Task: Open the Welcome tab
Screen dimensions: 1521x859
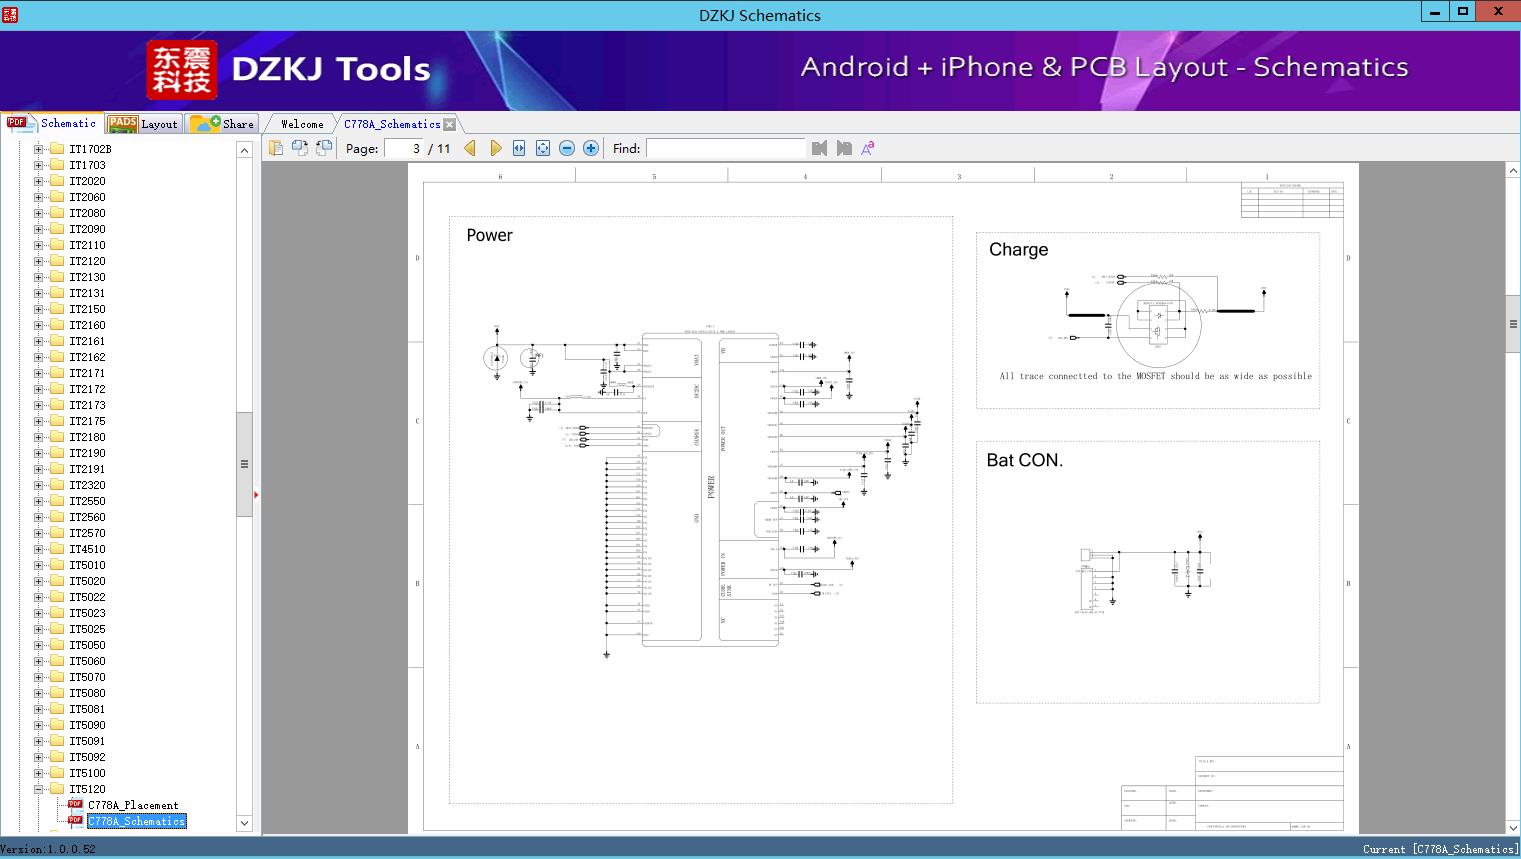Action: click(x=301, y=124)
